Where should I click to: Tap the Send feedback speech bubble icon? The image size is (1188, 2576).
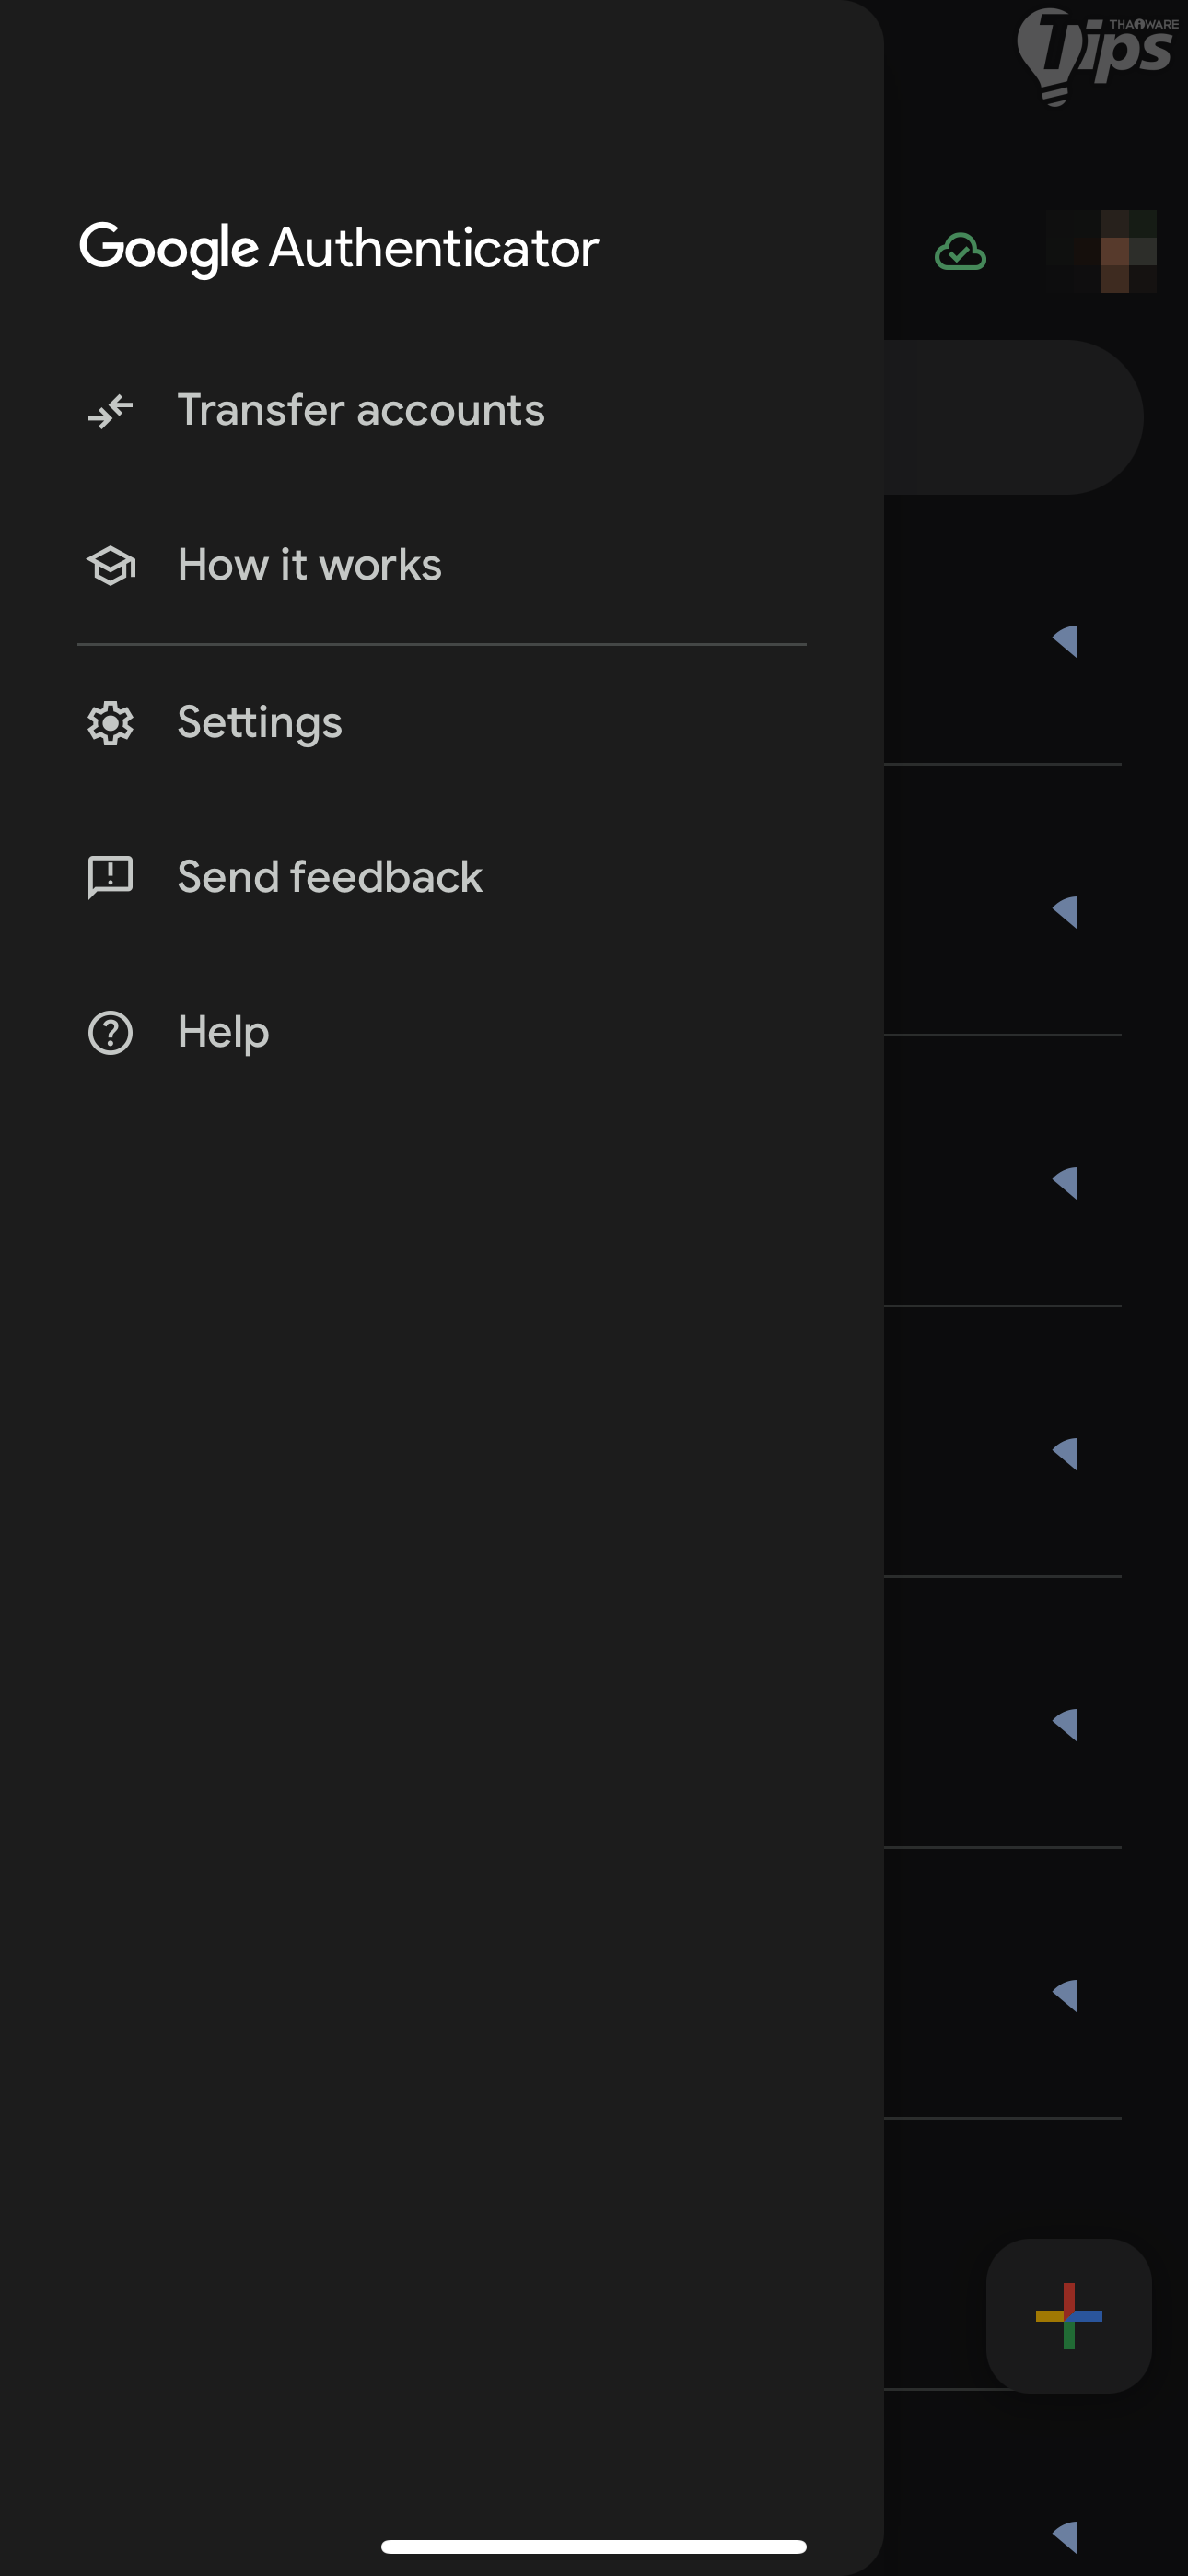click(110, 877)
